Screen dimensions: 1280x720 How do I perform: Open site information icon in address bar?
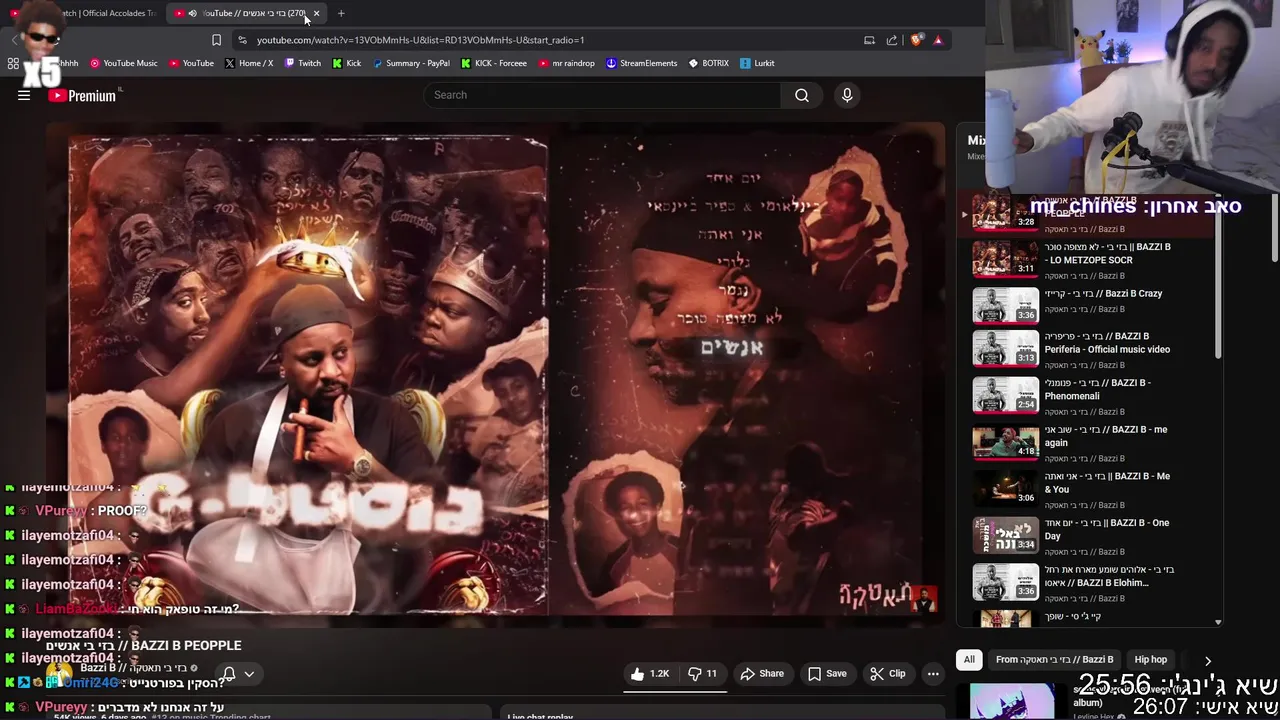[x=242, y=40]
